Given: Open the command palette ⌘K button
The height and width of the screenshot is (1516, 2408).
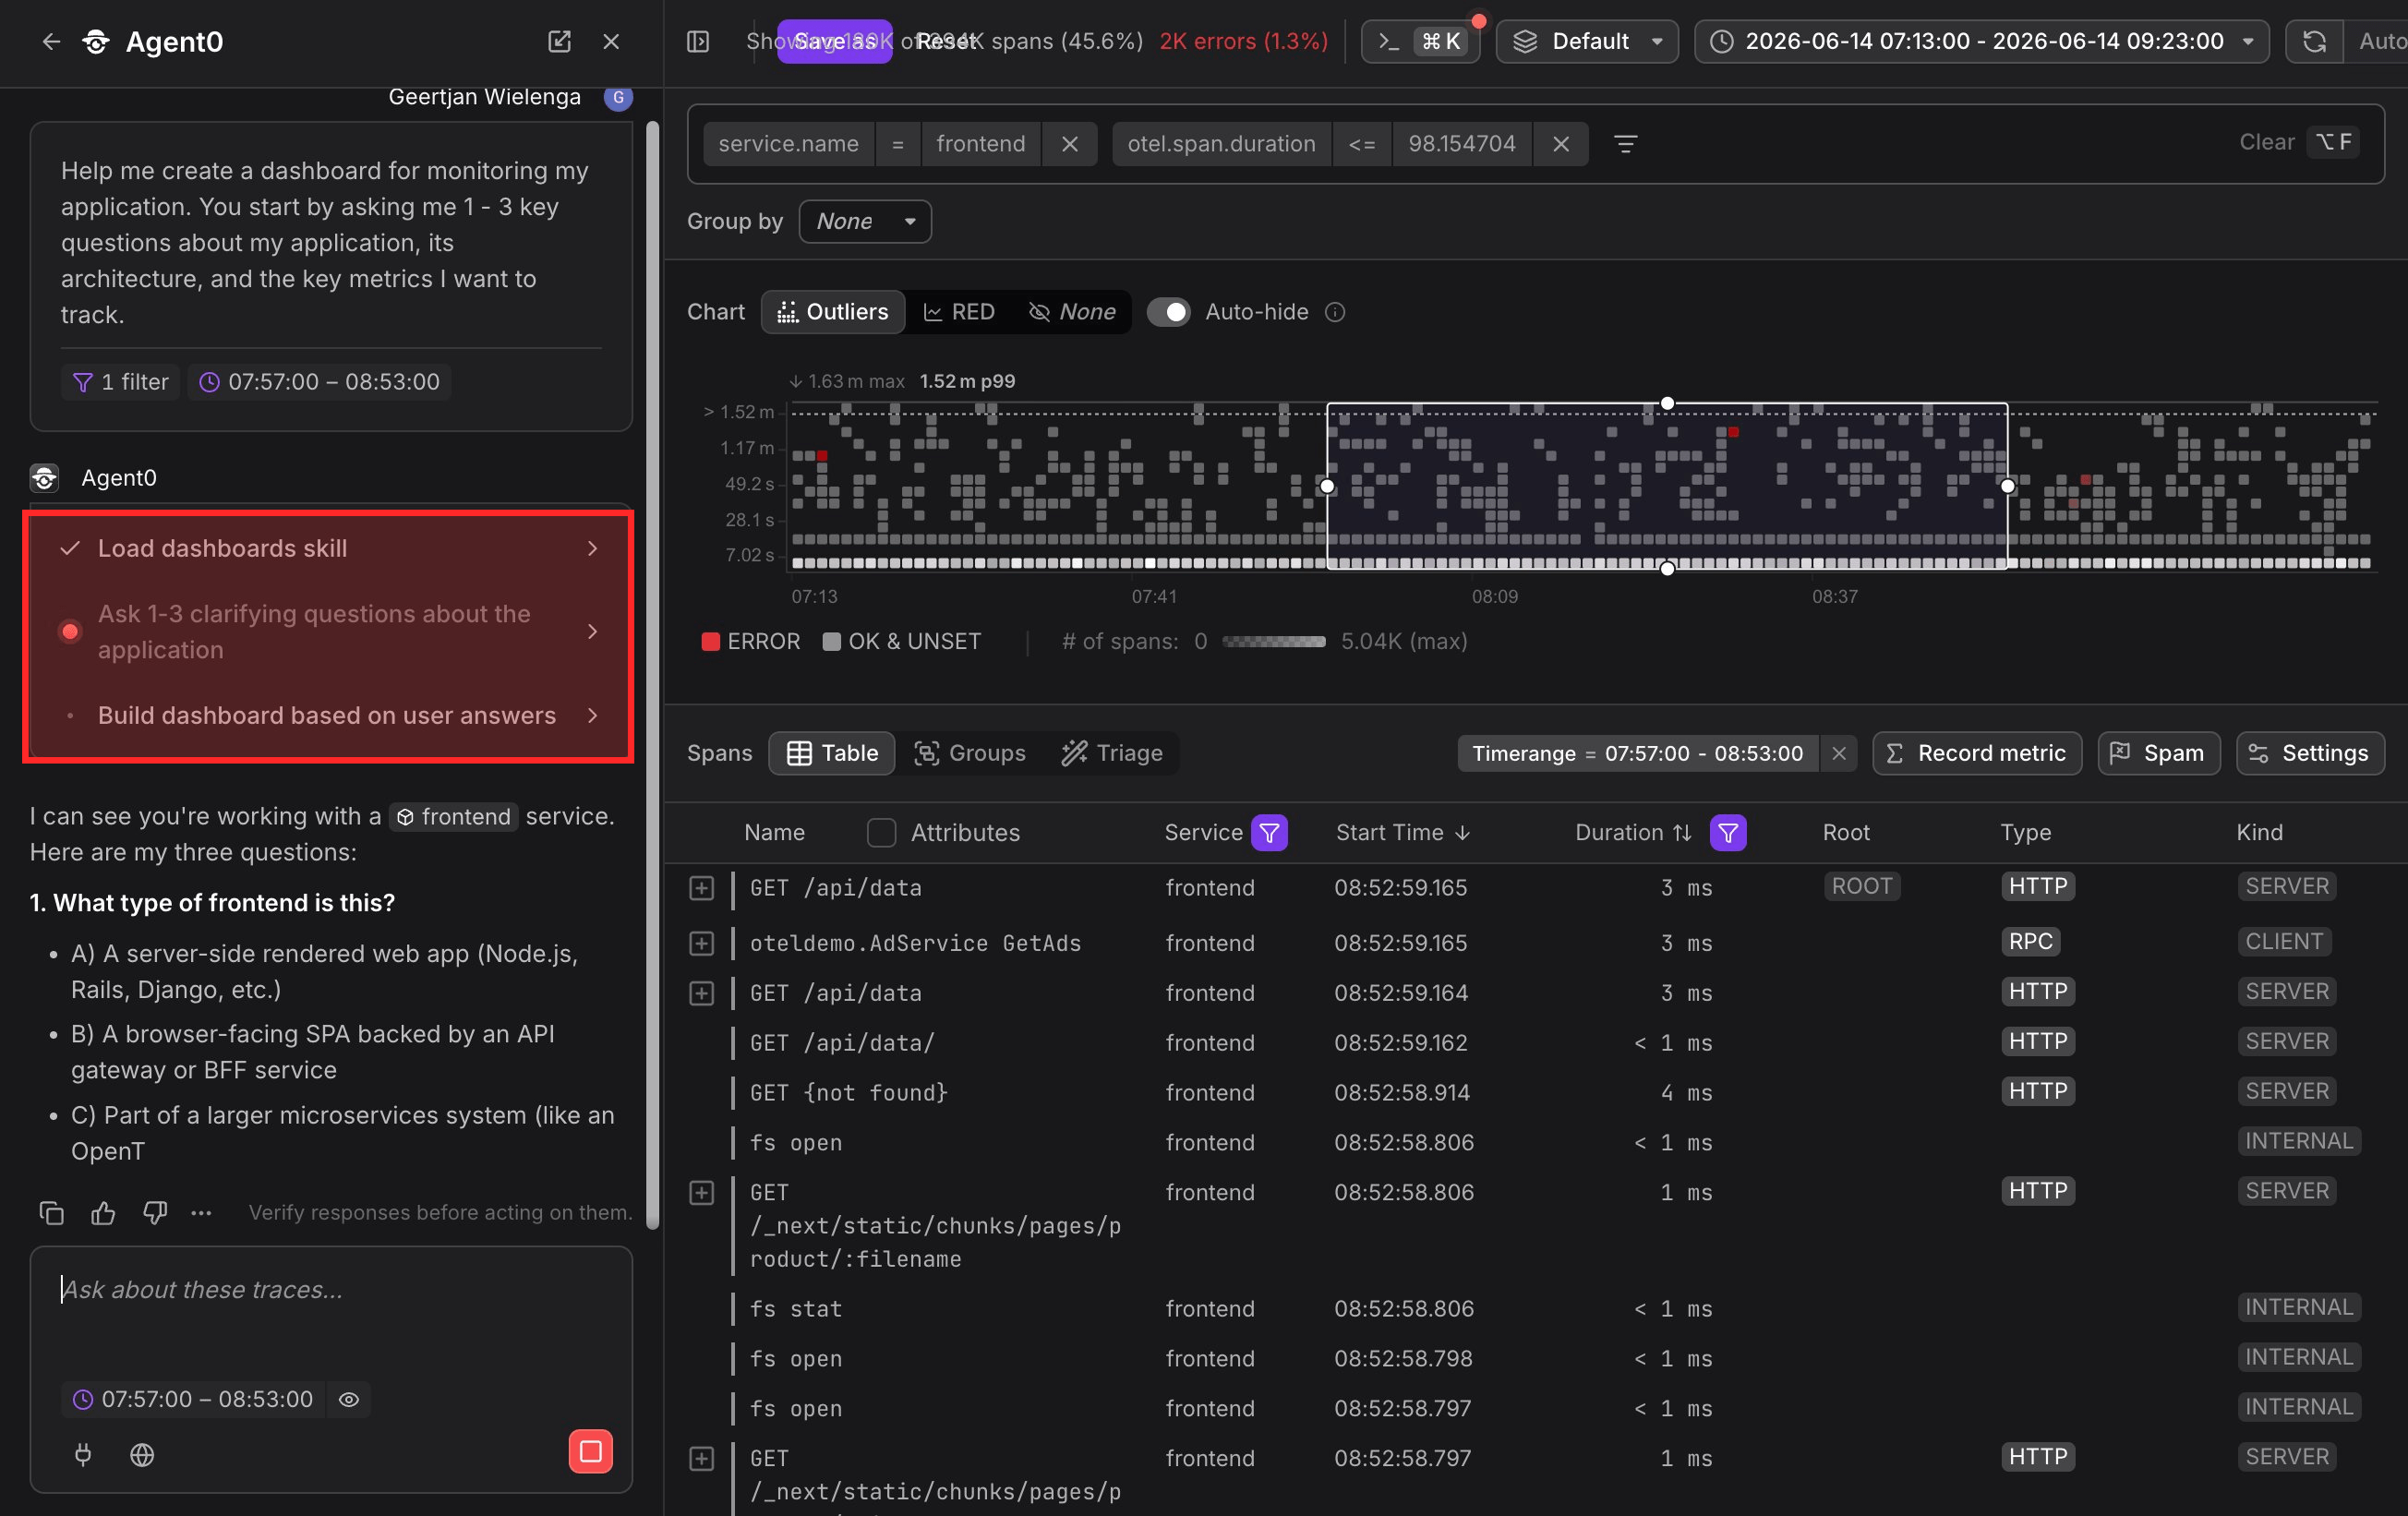Looking at the screenshot, I should tap(1419, 41).
